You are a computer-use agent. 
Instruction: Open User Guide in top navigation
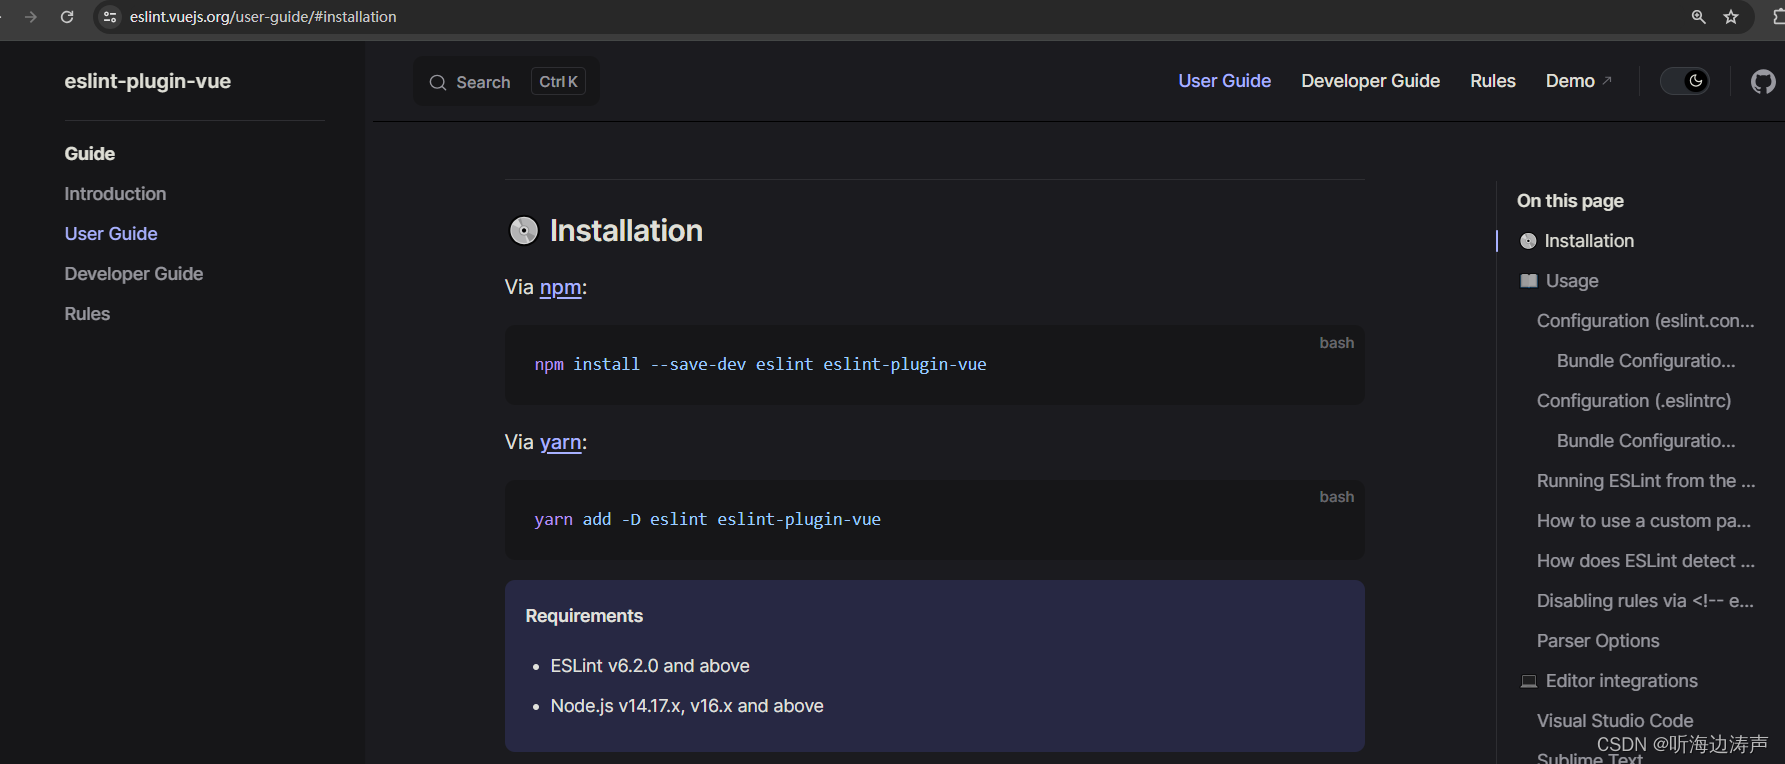(1225, 81)
